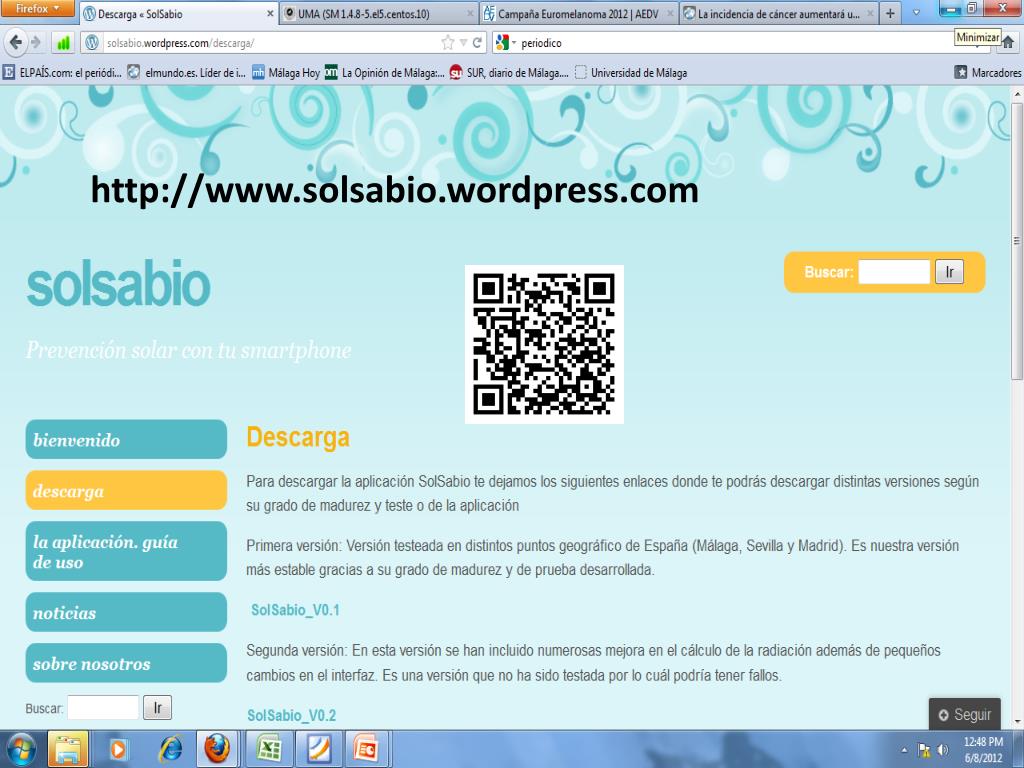Click the Action Center flag tray icon
The image size is (1024, 768).
(923, 750)
